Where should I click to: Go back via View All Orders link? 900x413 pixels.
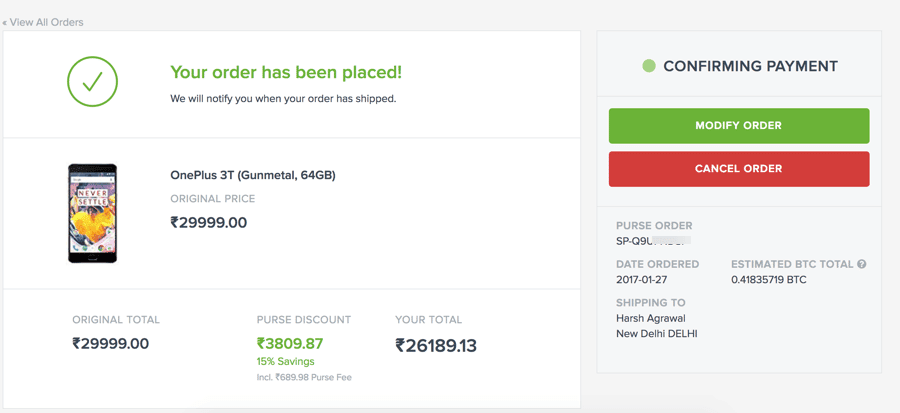[43, 22]
